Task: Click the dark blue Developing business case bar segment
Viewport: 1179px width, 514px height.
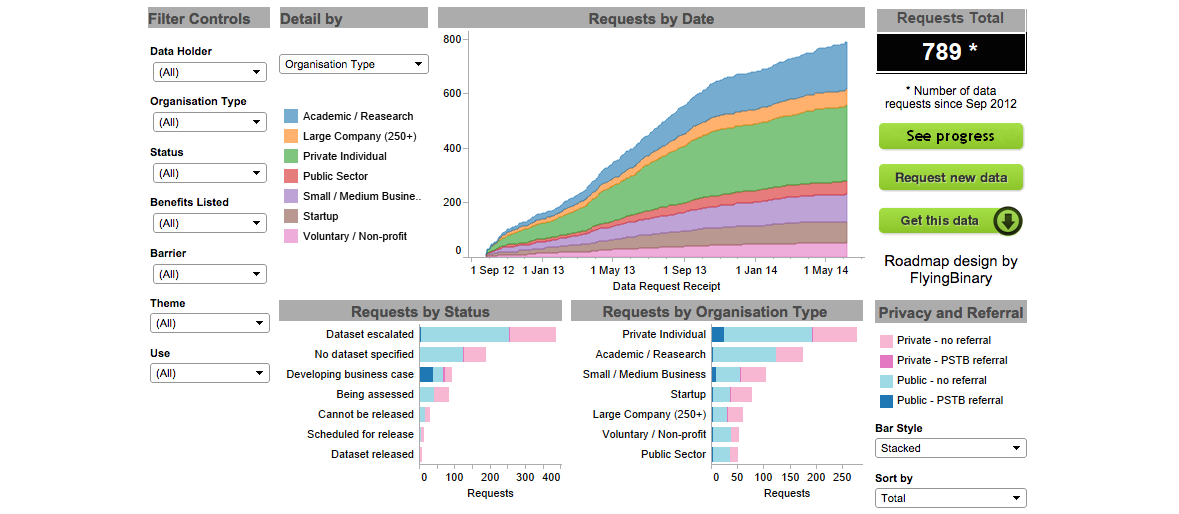Action: [x=426, y=374]
